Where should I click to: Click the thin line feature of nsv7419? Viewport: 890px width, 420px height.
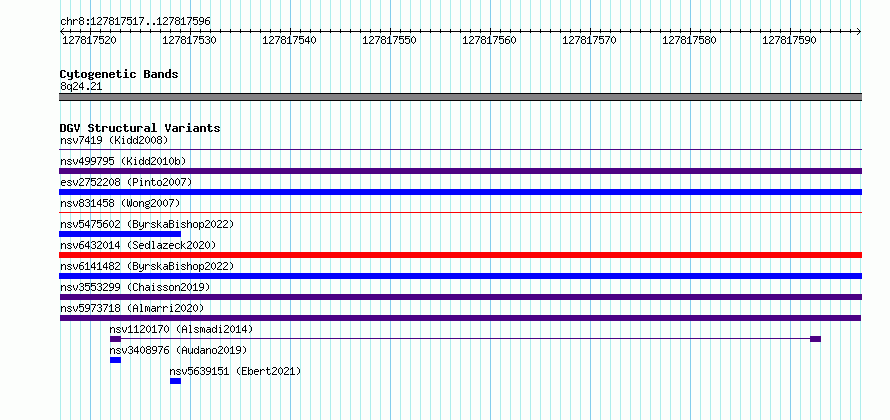[x=460, y=150]
